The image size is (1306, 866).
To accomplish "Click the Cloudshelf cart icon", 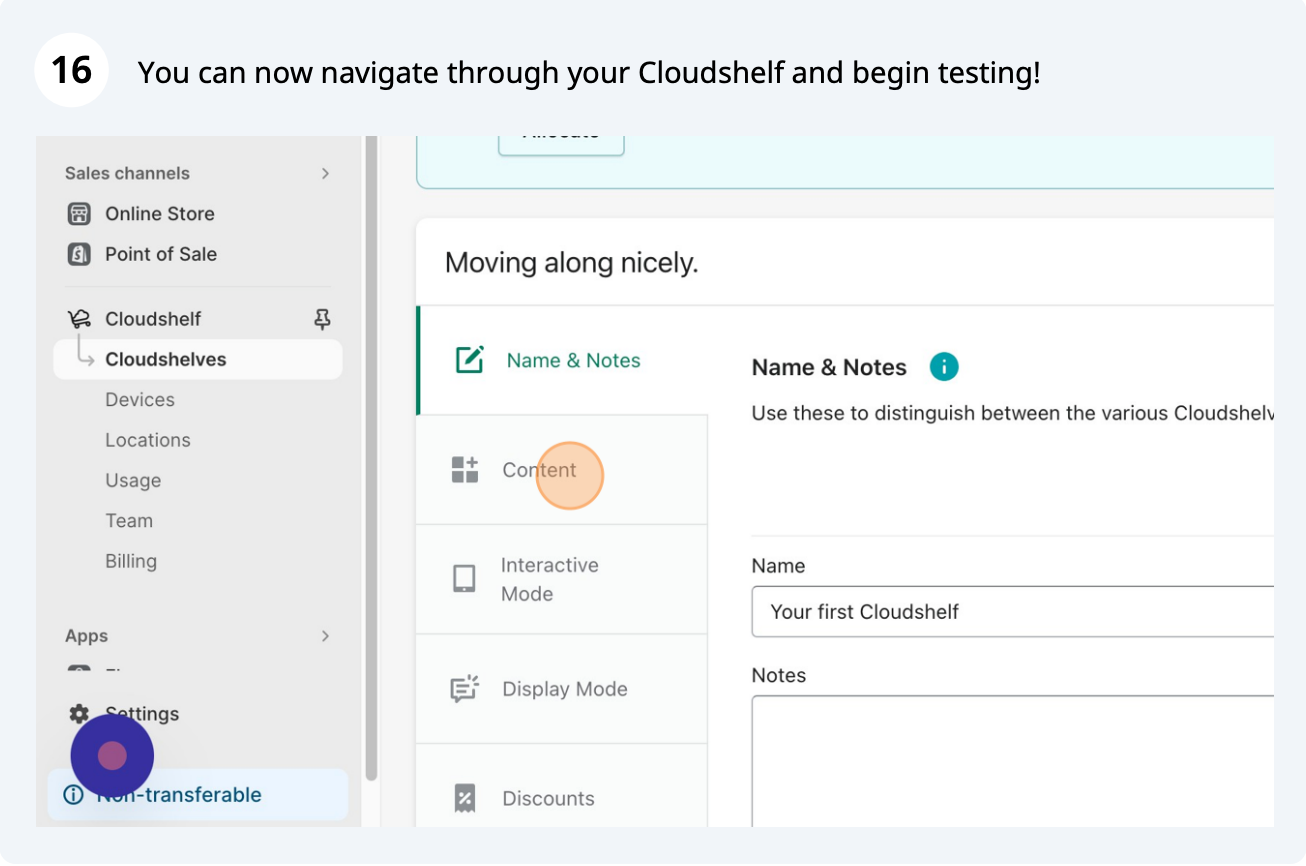I will click(79, 319).
